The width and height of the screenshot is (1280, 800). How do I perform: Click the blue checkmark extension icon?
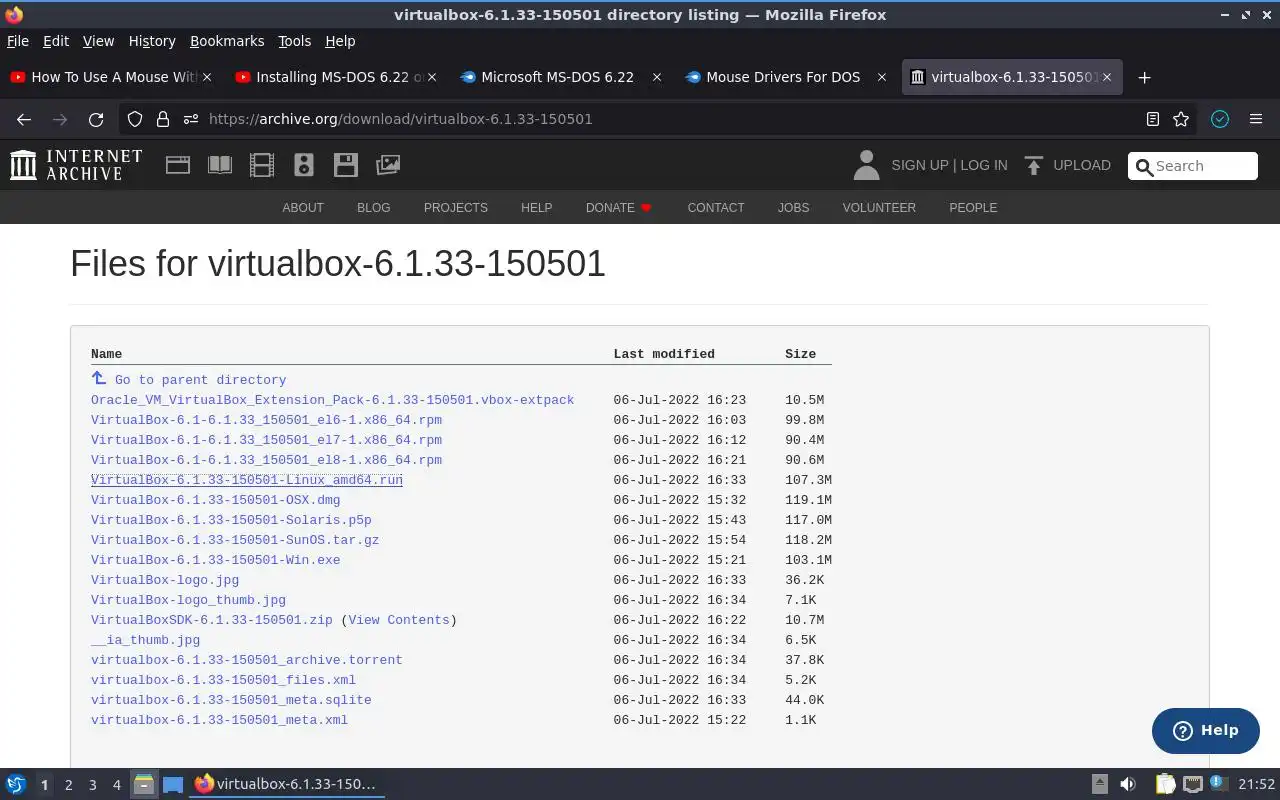[1220, 119]
